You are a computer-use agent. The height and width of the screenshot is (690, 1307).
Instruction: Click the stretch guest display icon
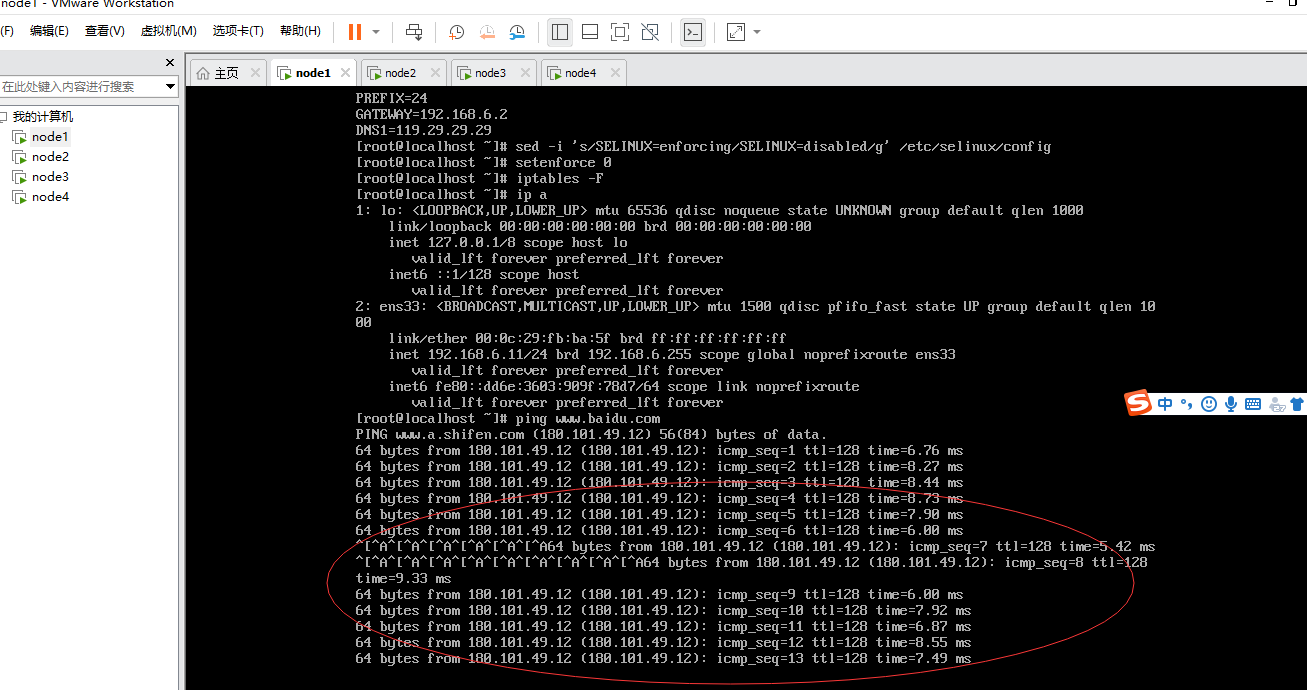(736, 32)
